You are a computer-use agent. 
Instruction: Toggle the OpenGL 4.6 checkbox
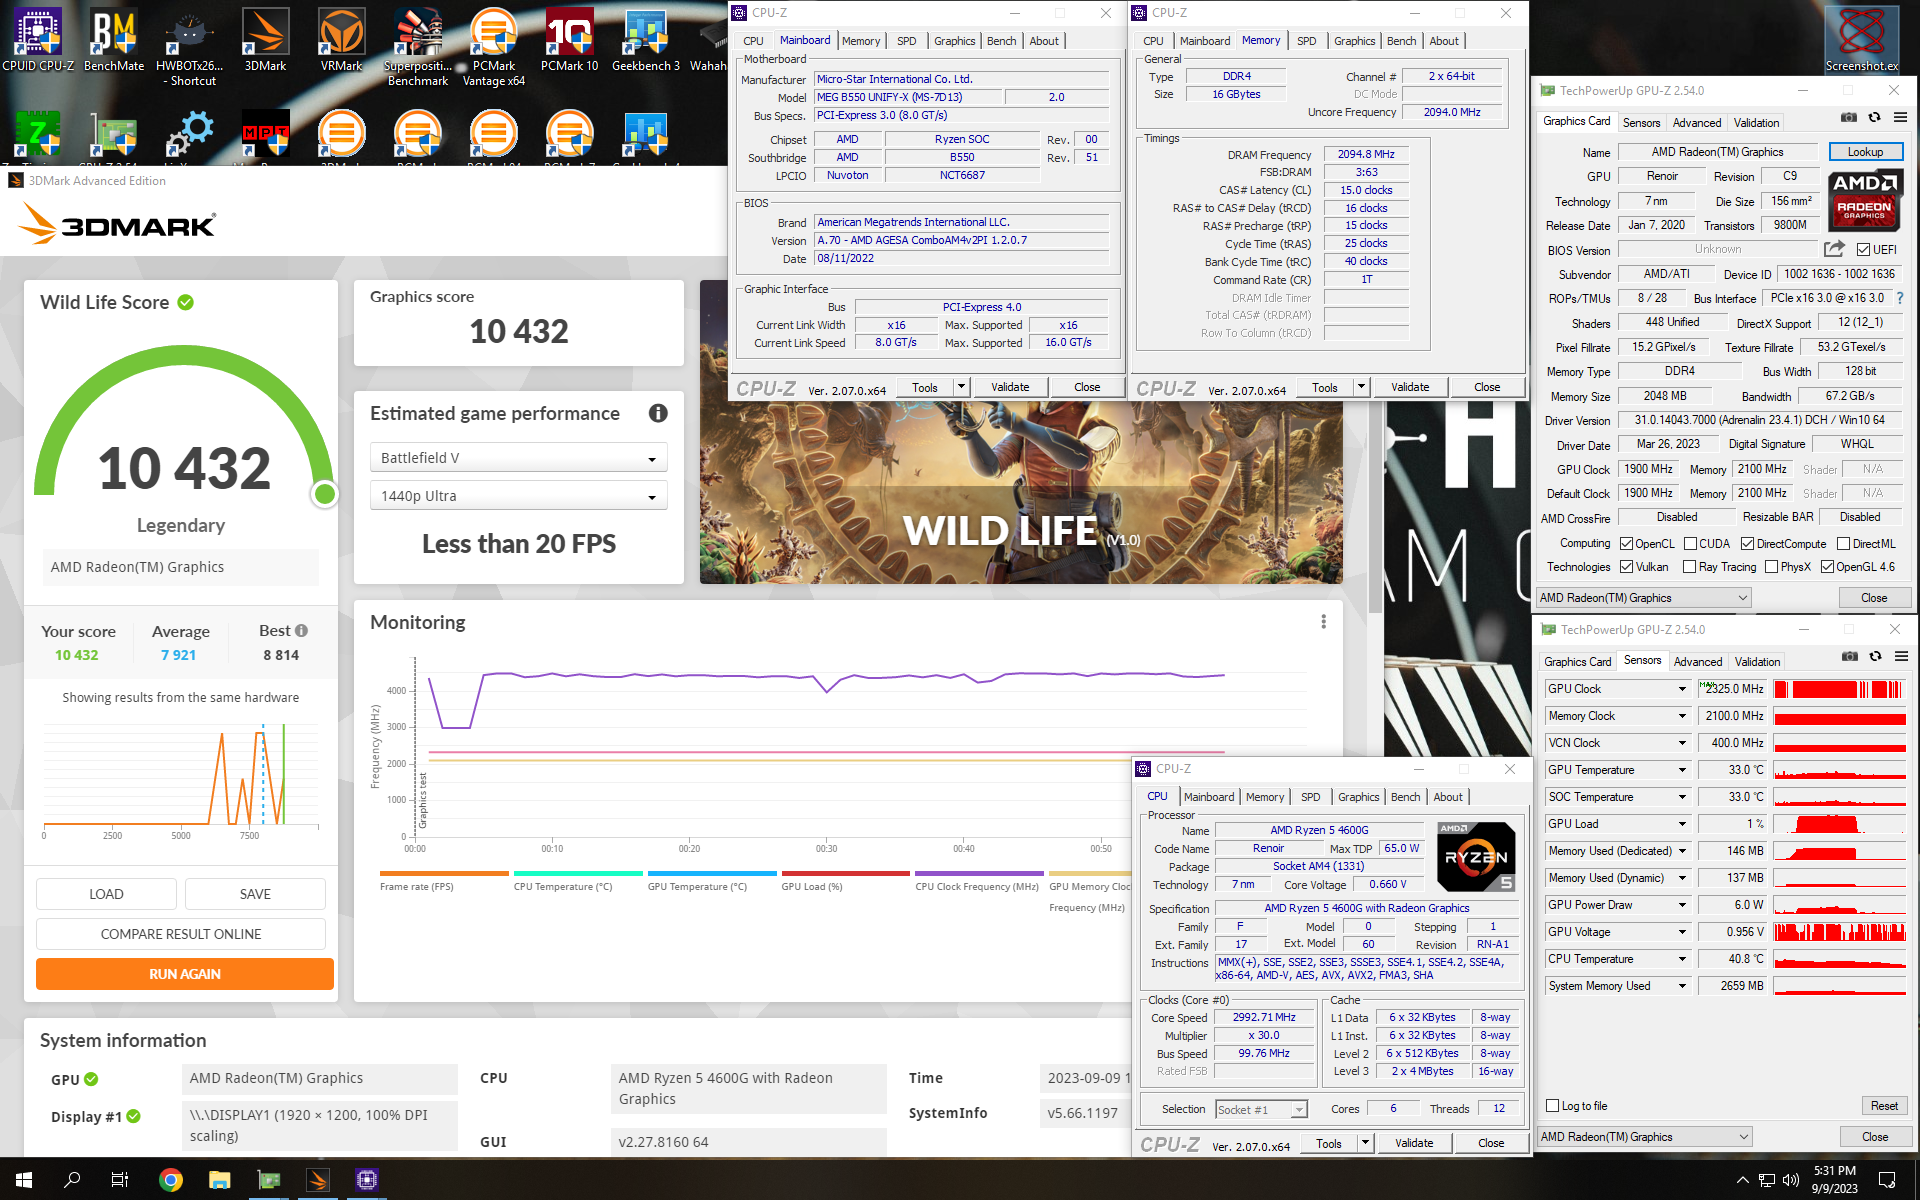[x=1827, y=567]
